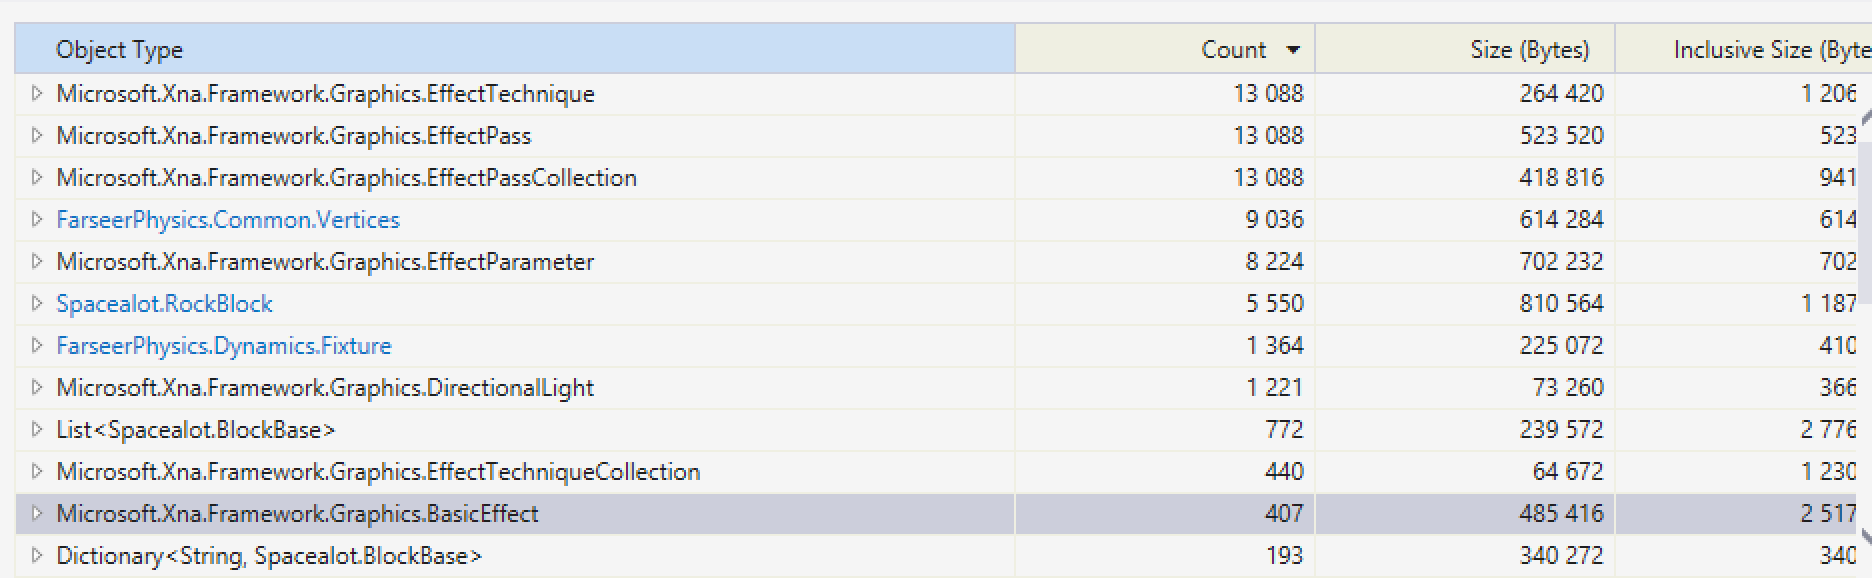Image resolution: width=1872 pixels, height=578 pixels.
Task: Expand the EffectTechnique row triangle
Action: point(37,93)
